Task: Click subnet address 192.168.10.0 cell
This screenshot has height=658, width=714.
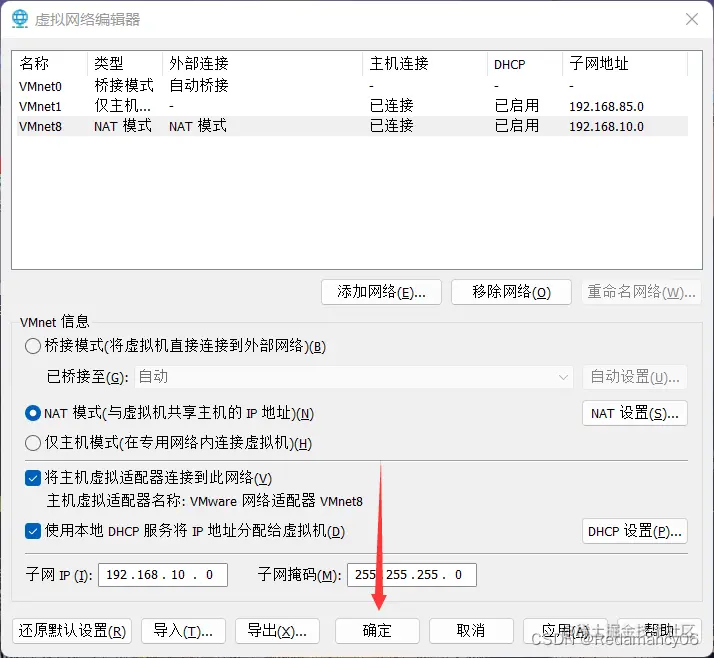Action: pos(607,127)
